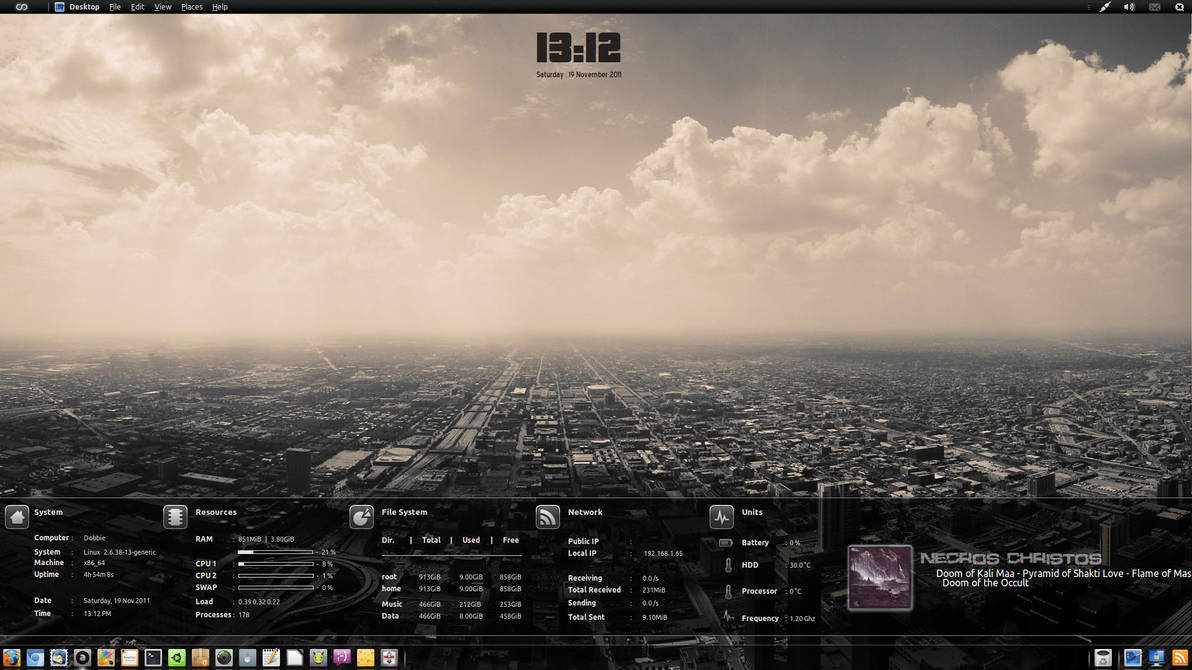Open the green Ubuntu logo dock icon
Screen dimensions: 1192x670
[x=176, y=658]
